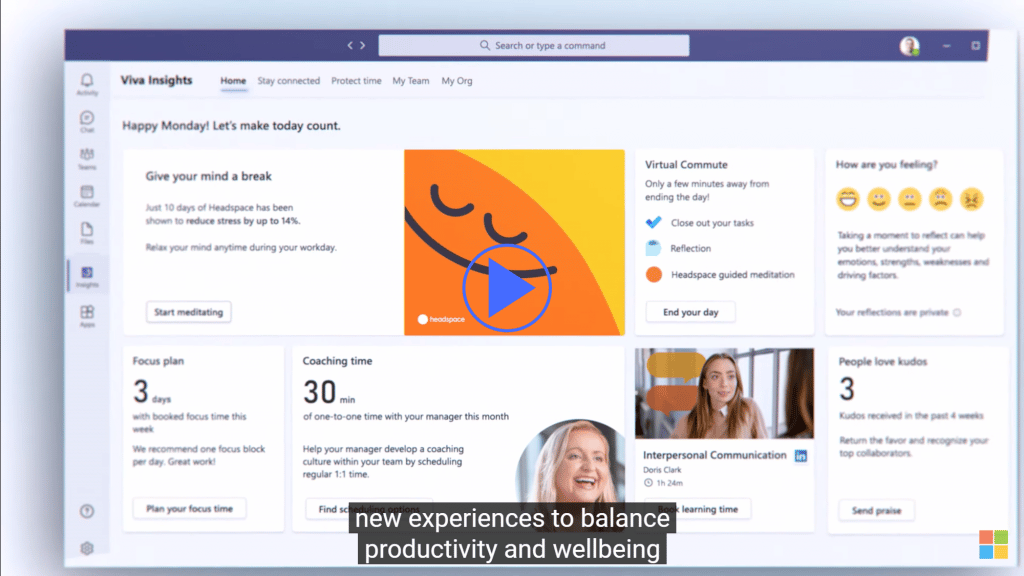The width and height of the screenshot is (1024, 576).
Task: Click the orange Headspace meditation circle icon
Action: 654,274
